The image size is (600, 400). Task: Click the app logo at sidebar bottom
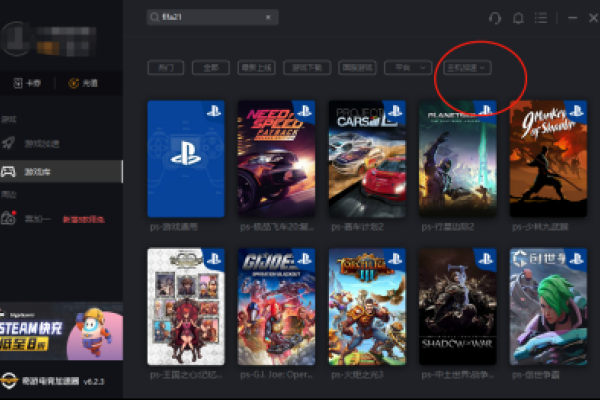coord(8,380)
